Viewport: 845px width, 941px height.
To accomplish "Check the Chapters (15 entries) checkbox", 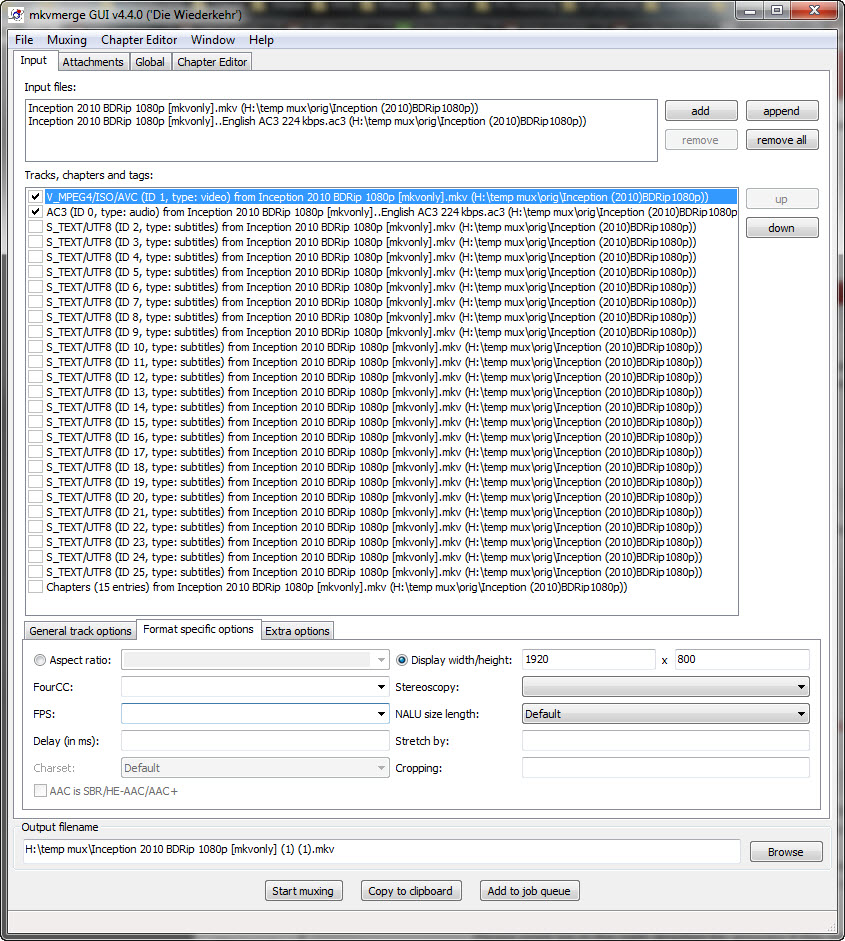I will pyautogui.click(x=35, y=587).
